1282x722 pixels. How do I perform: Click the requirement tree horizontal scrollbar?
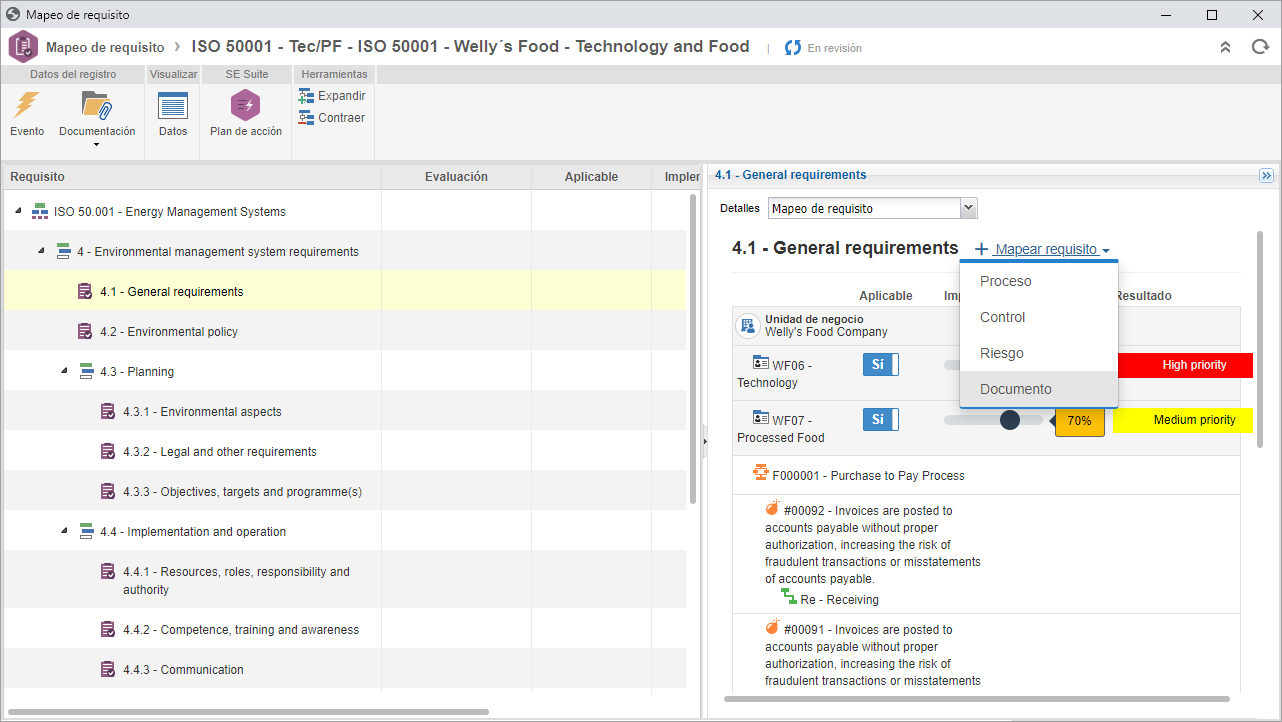[249, 712]
